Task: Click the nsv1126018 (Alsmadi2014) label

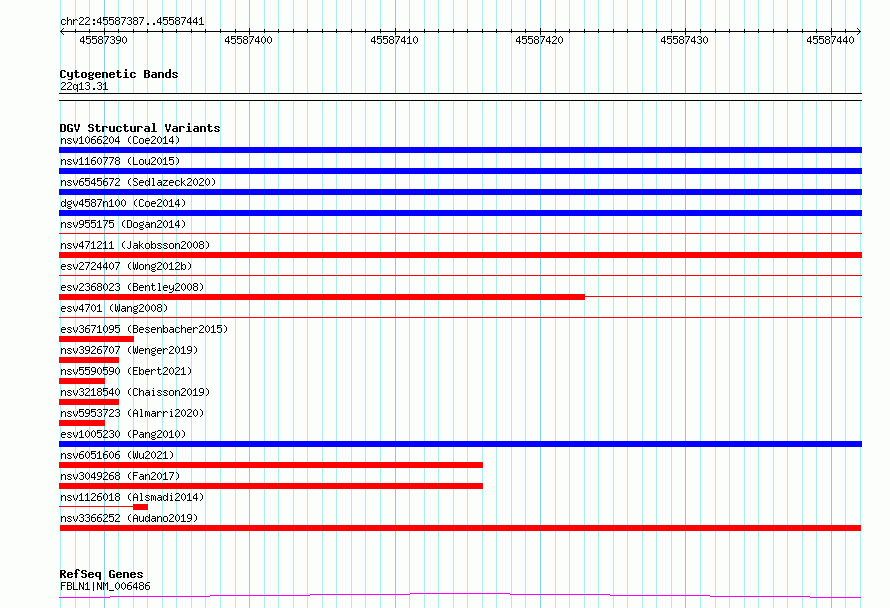Action: (x=132, y=497)
